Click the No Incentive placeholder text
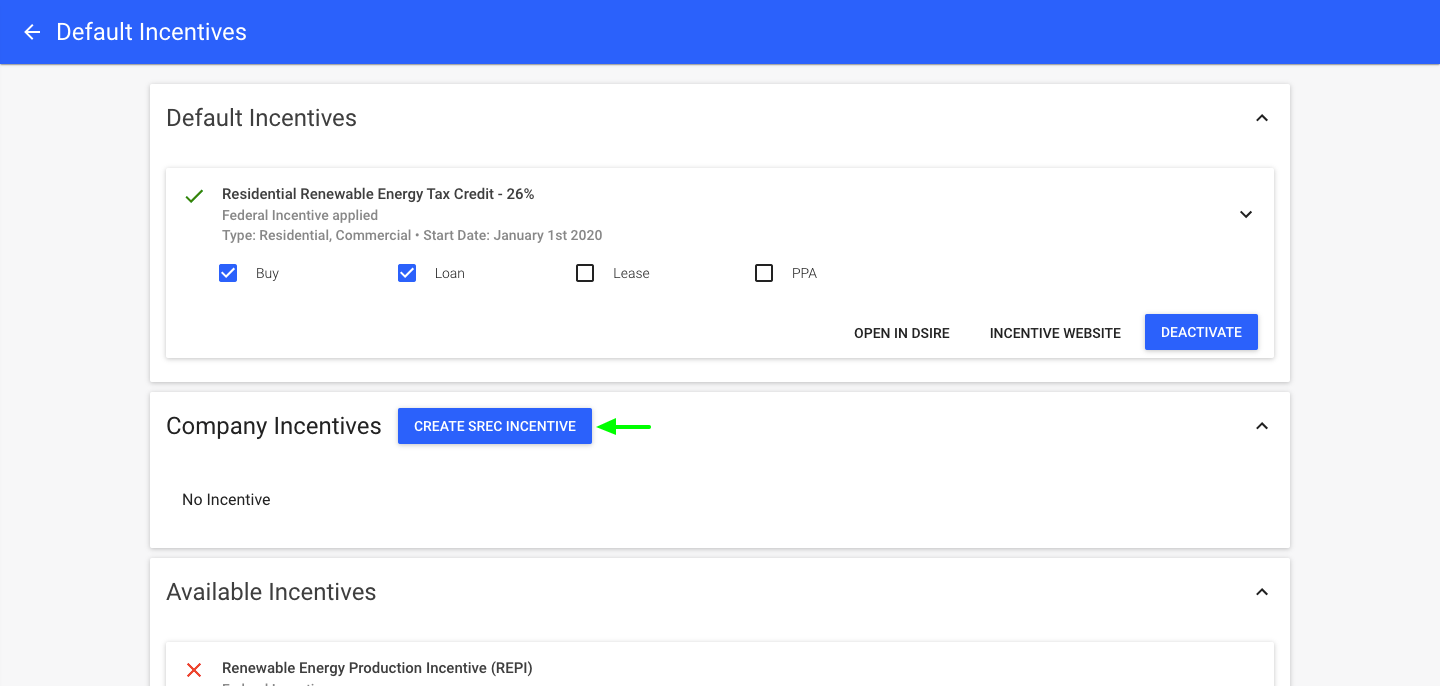Screen dimensions: 1440x686 [x=226, y=499]
